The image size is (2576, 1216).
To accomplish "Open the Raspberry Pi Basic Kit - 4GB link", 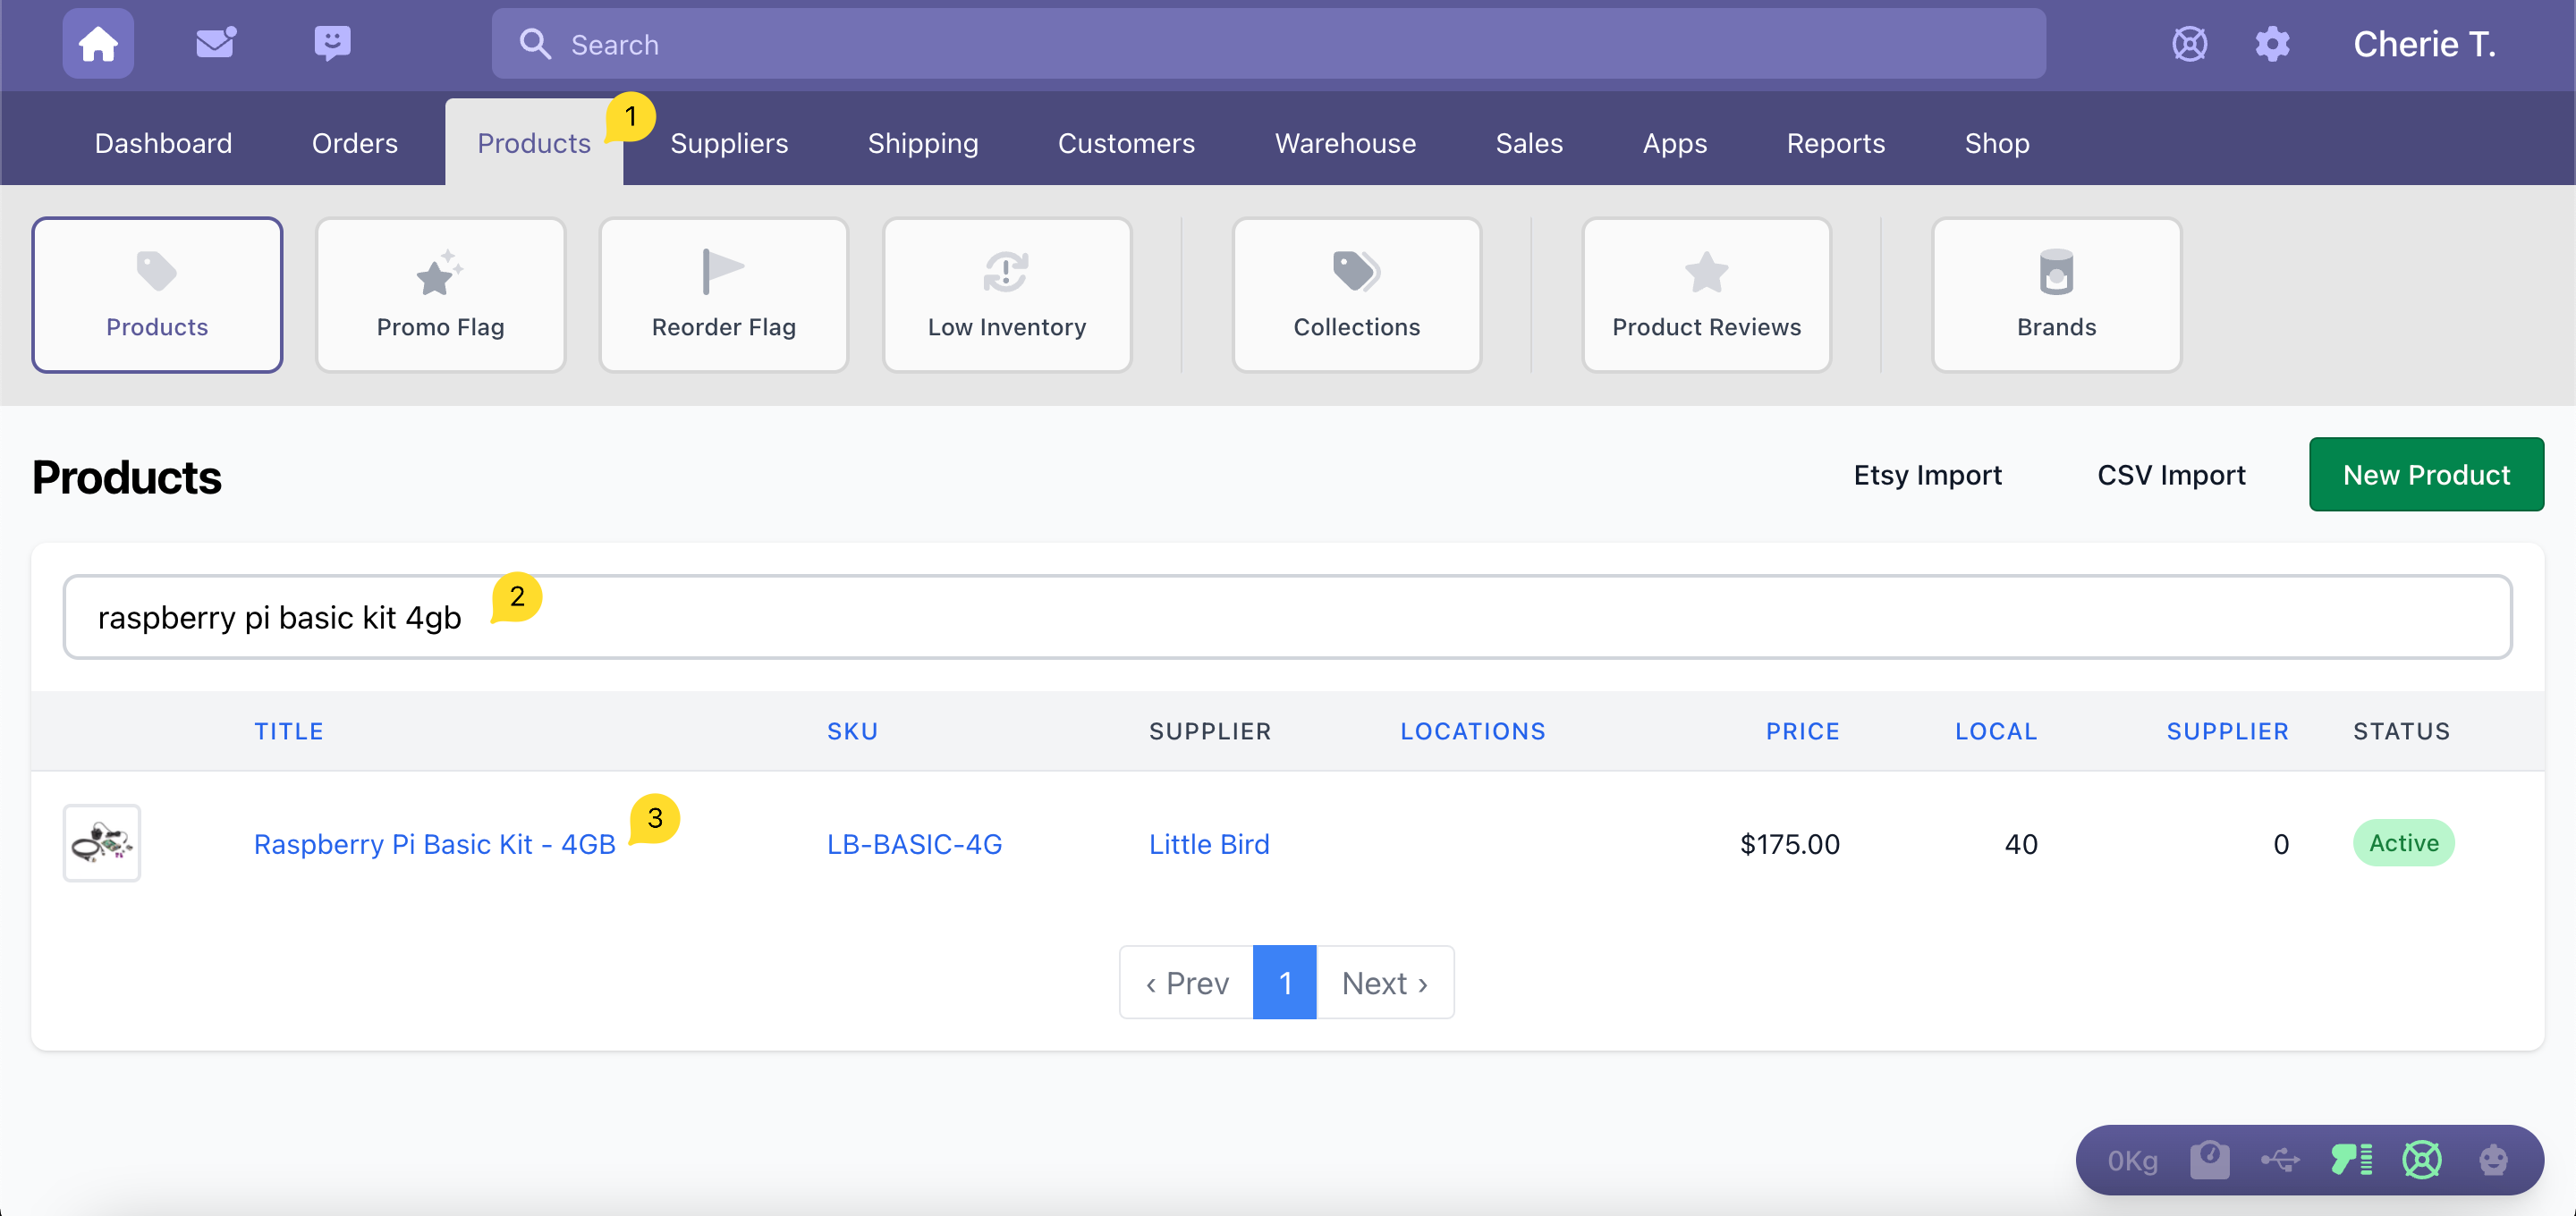I will point(434,844).
